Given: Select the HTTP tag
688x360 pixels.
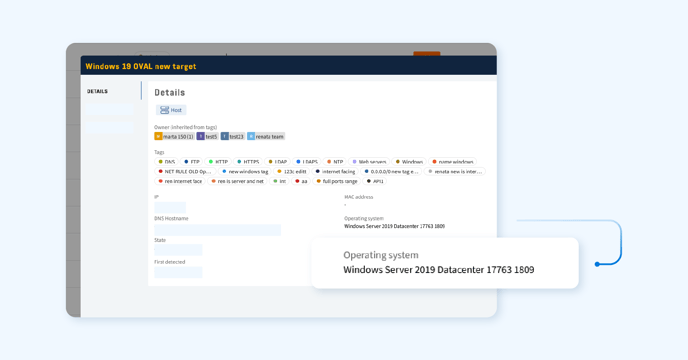Looking at the screenshot, I should pos(218,162).
